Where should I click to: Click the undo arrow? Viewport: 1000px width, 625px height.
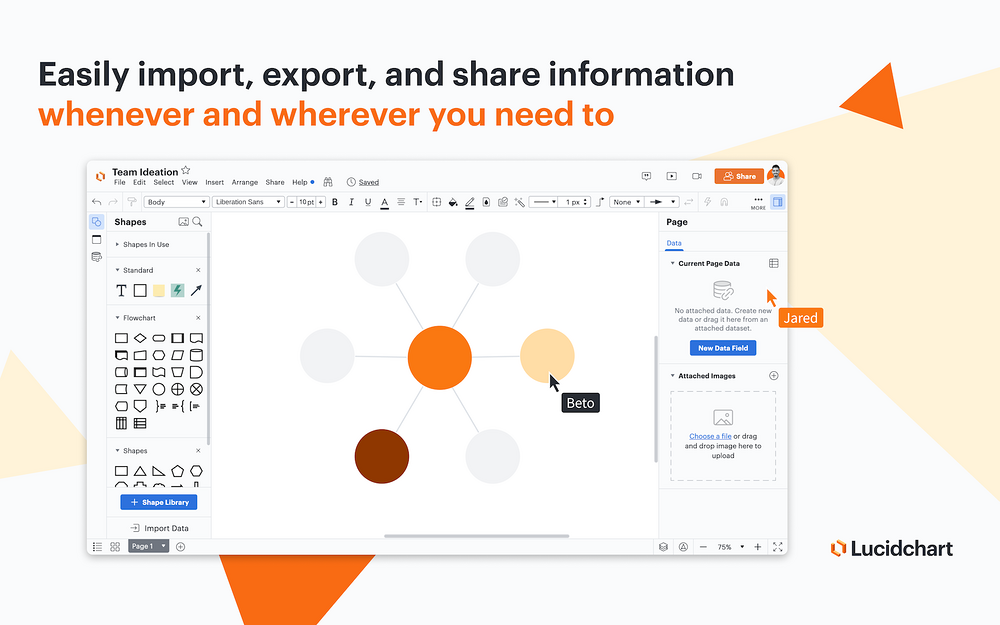[96, 202]
